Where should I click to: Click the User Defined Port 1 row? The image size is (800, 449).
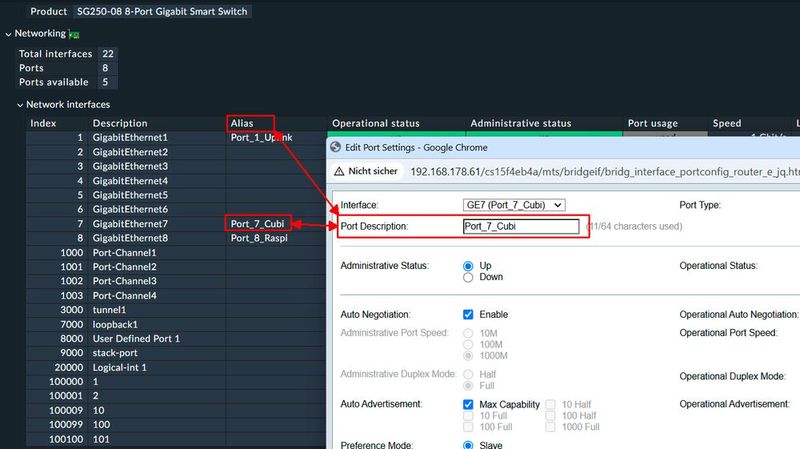(176, 339)
